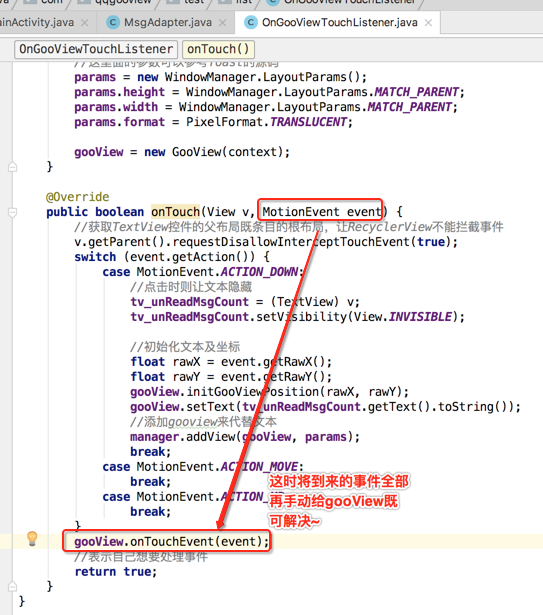Click the switch keyword

tap(95, 257)
